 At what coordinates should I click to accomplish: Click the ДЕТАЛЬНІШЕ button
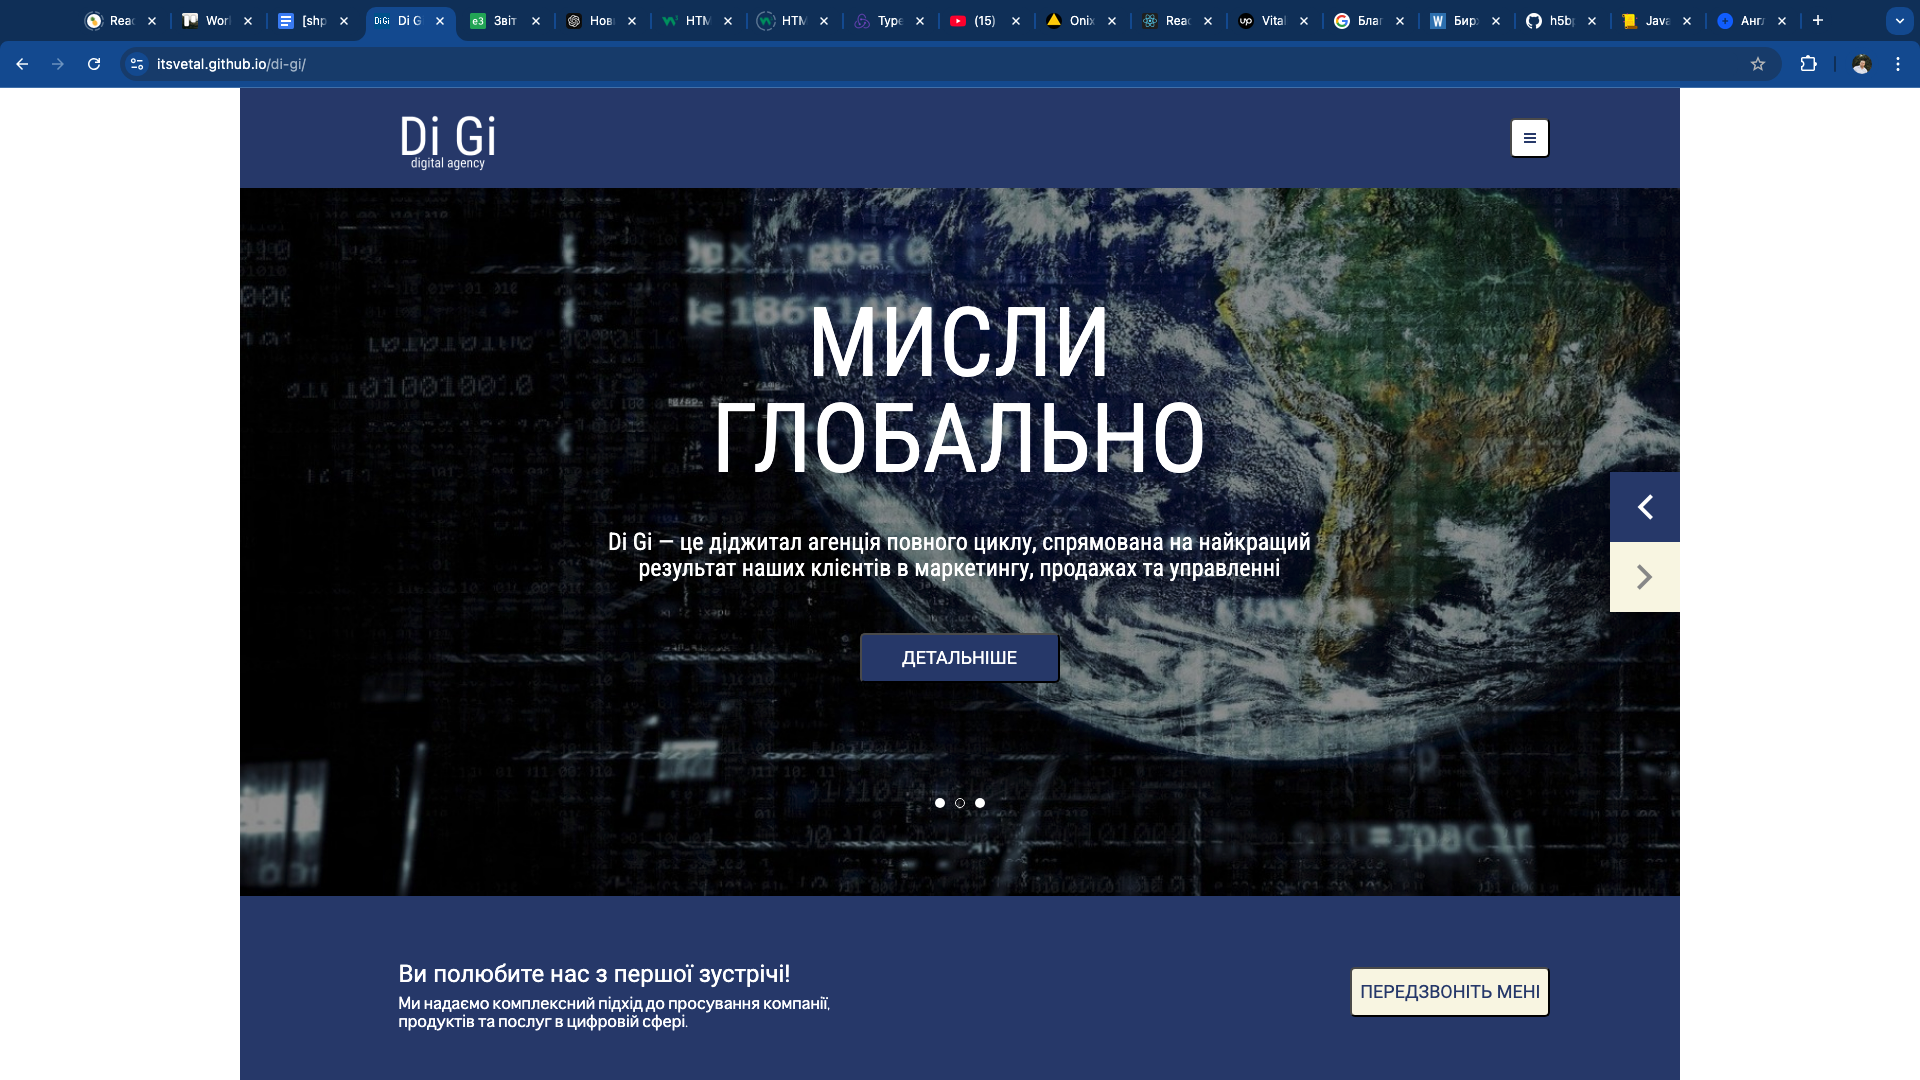point(959,658)
